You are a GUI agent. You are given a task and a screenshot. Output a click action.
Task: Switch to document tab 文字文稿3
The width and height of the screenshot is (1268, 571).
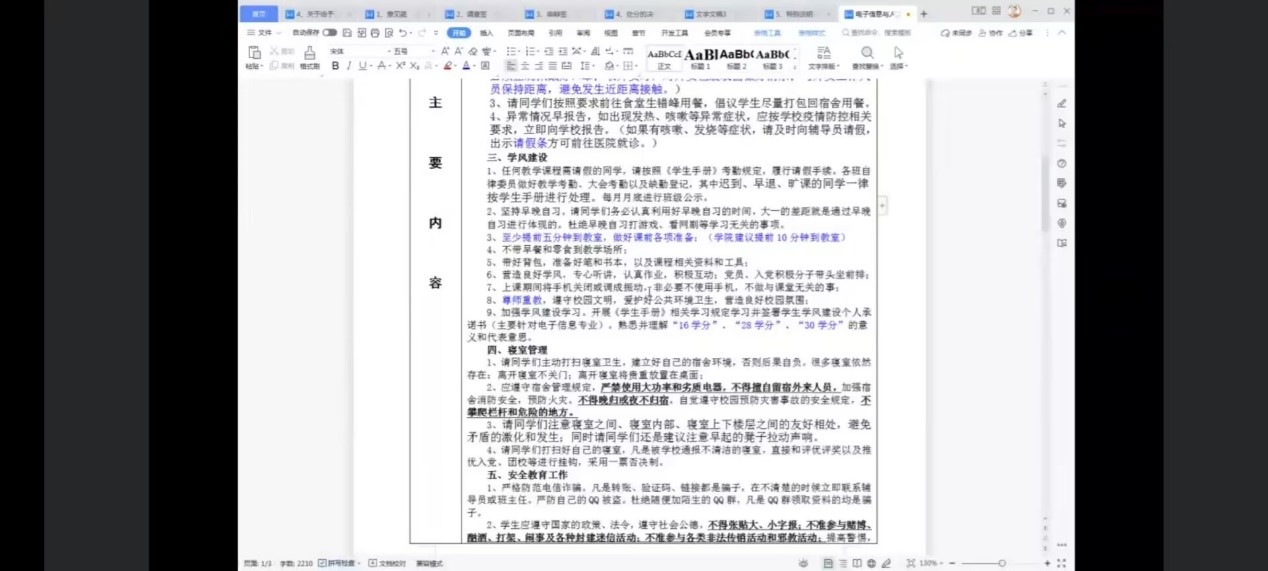(x=710, y=14)
